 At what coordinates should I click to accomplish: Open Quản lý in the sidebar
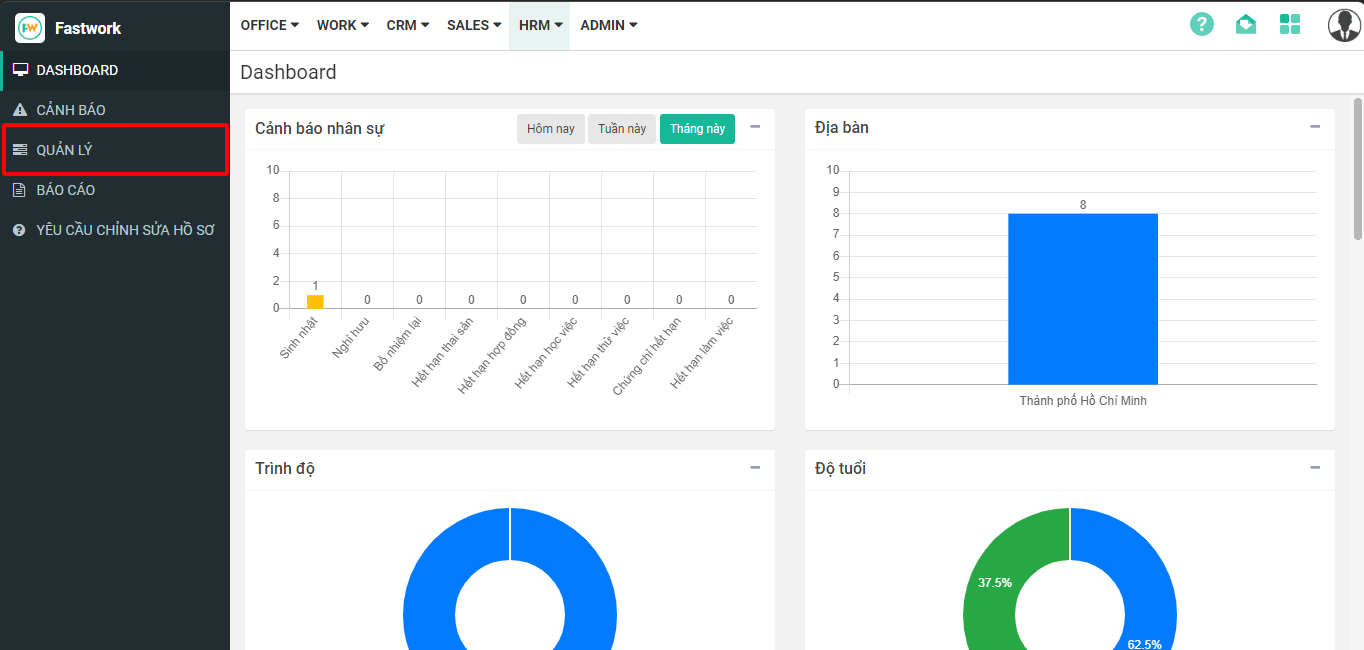tap(65, 150)
